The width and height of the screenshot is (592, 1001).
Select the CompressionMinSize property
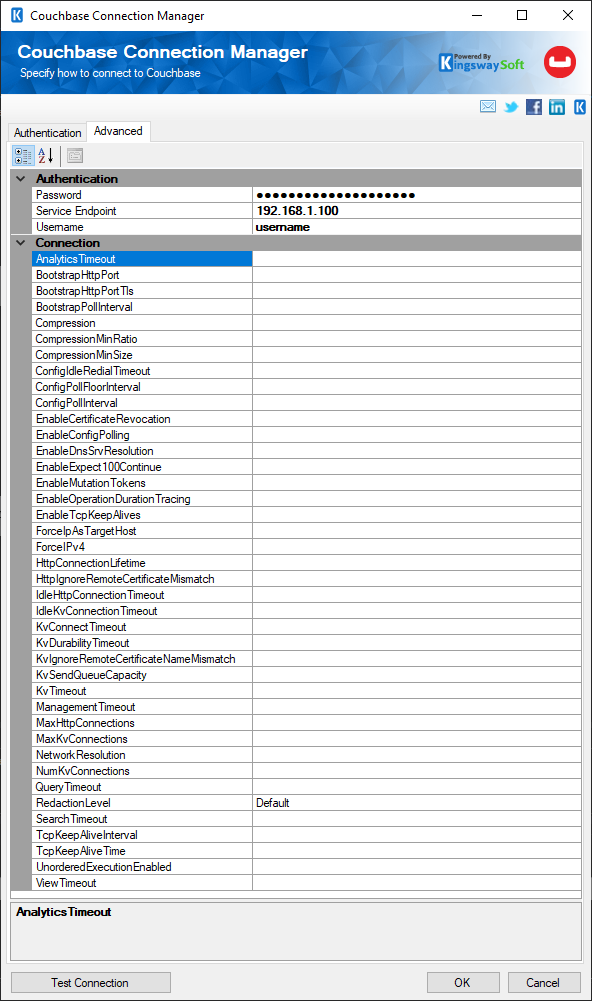tap(142, 354)
